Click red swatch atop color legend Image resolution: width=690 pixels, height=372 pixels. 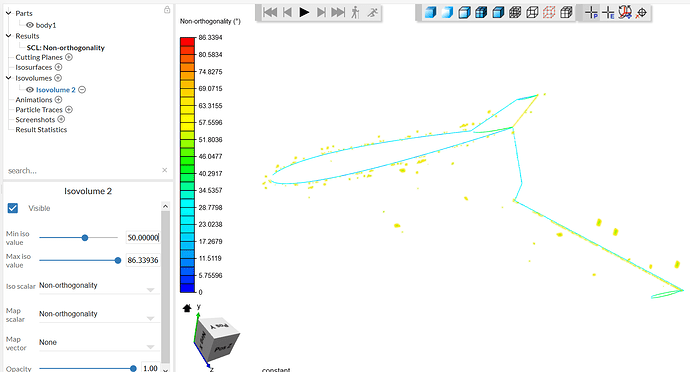(x=187, y=42)
